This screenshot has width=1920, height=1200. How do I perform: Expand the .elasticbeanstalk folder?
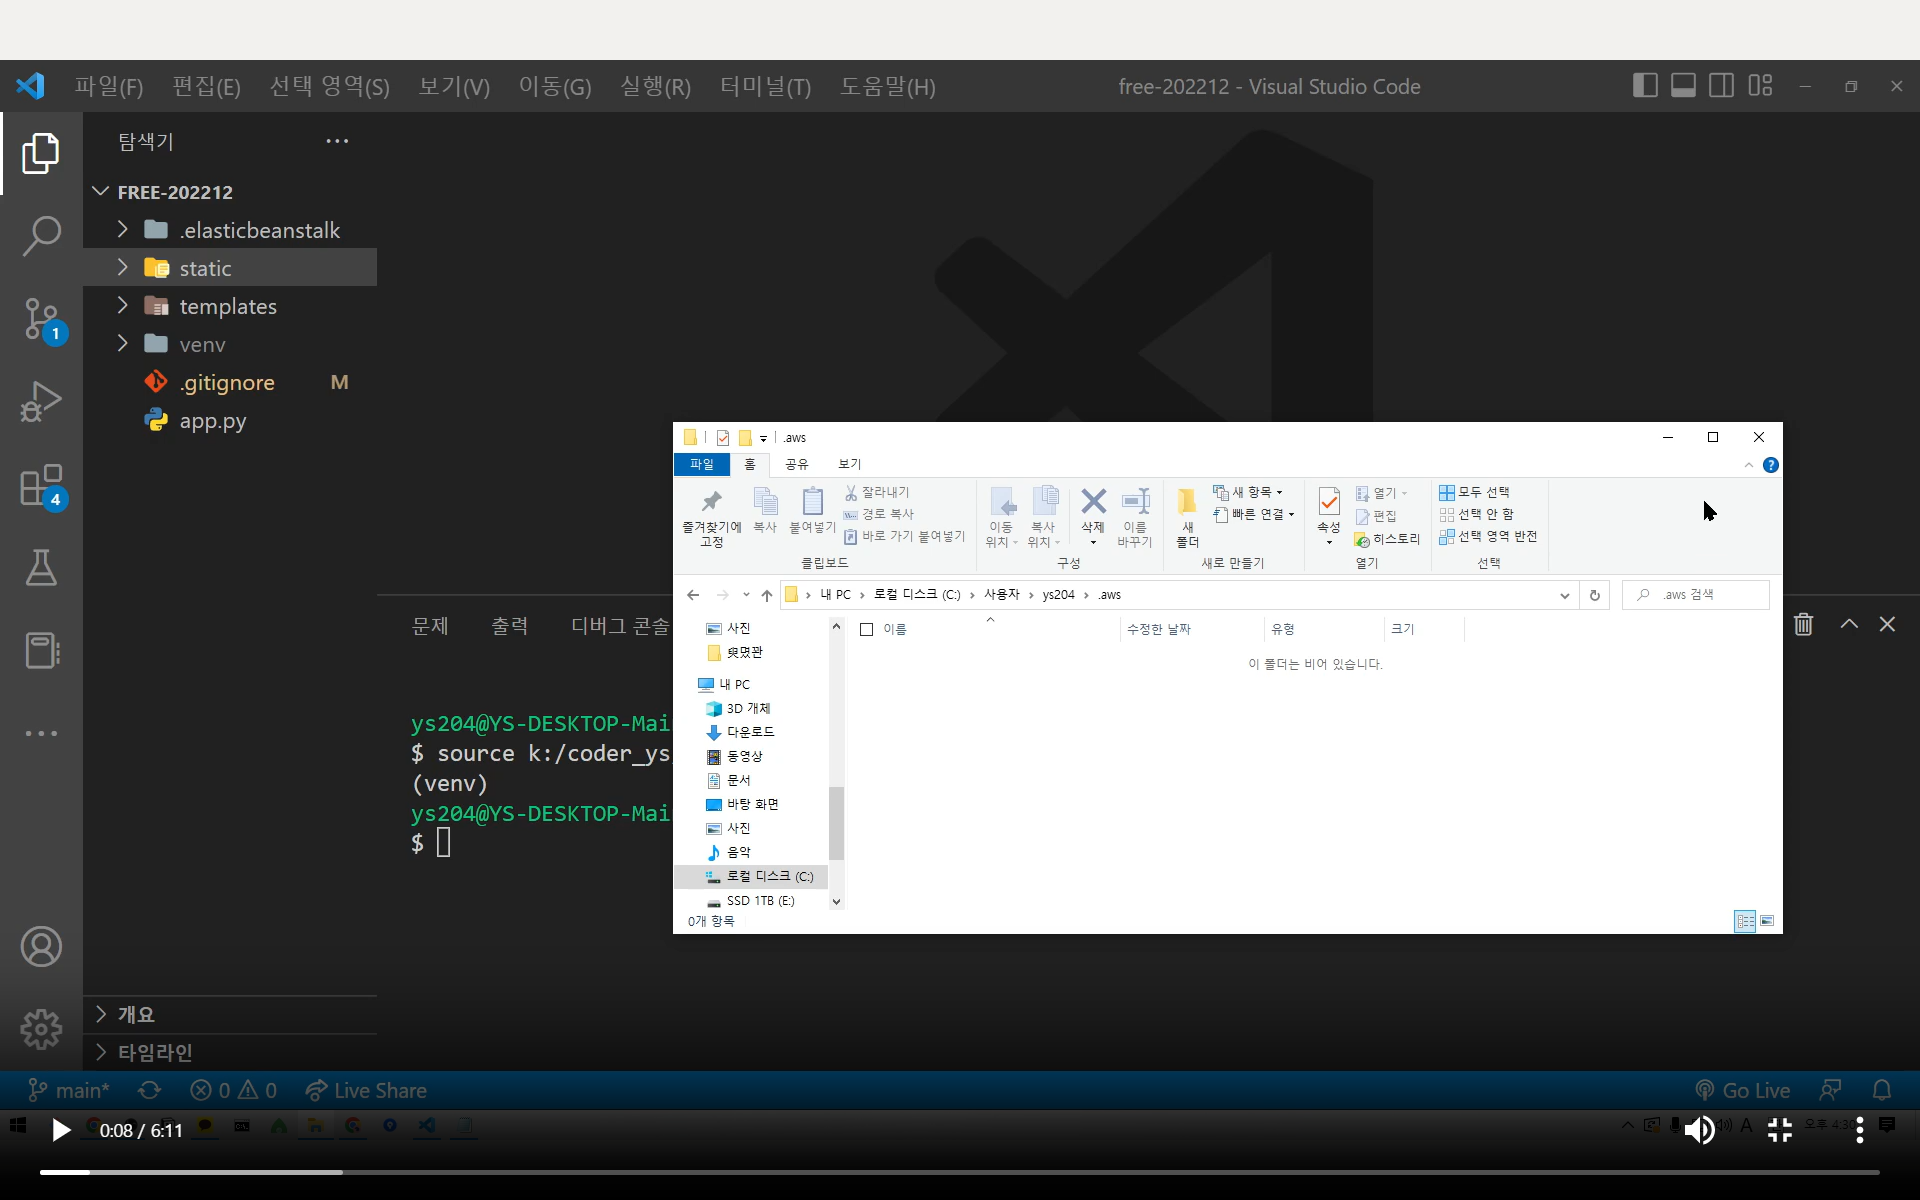(x=123, y=229)
